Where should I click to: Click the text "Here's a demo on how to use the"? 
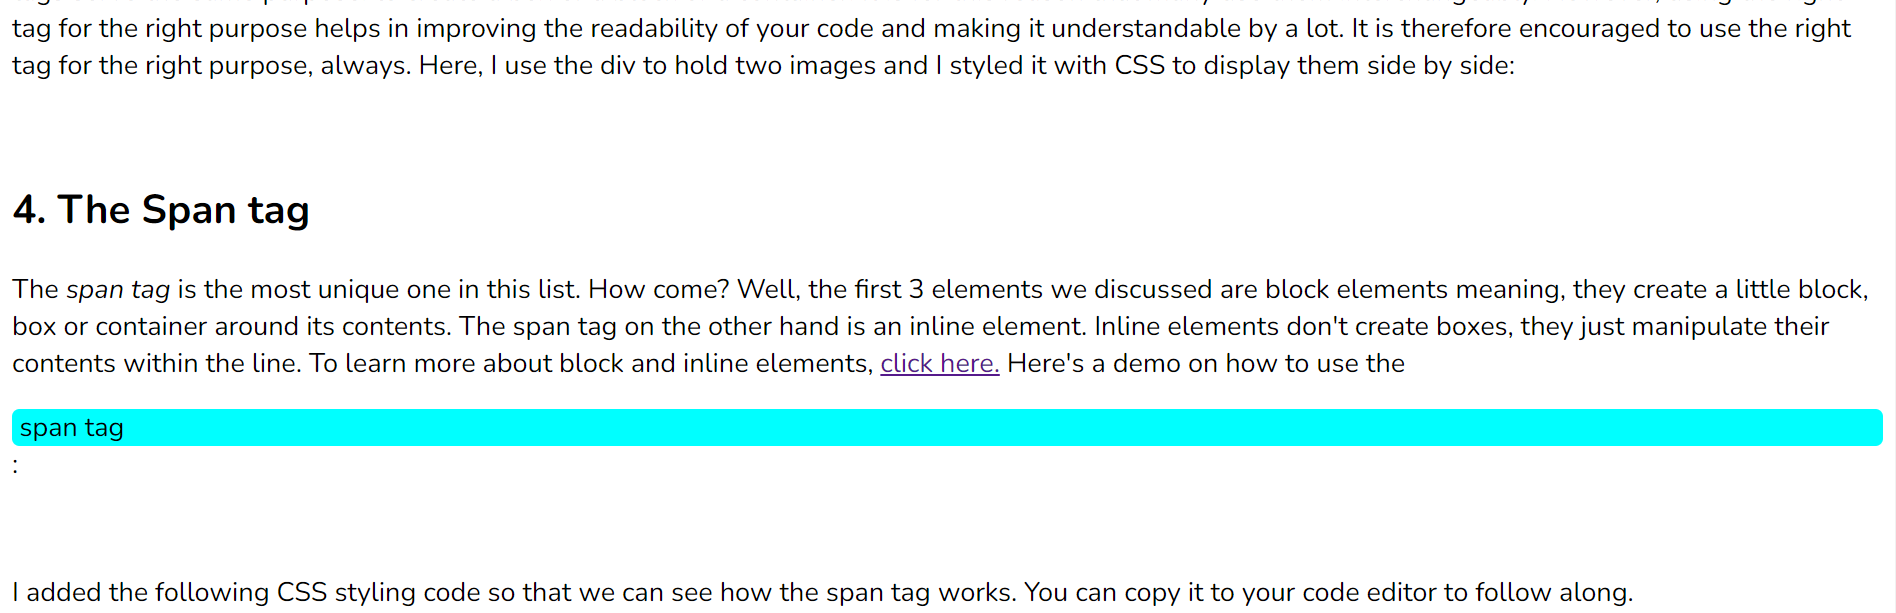1205,364
